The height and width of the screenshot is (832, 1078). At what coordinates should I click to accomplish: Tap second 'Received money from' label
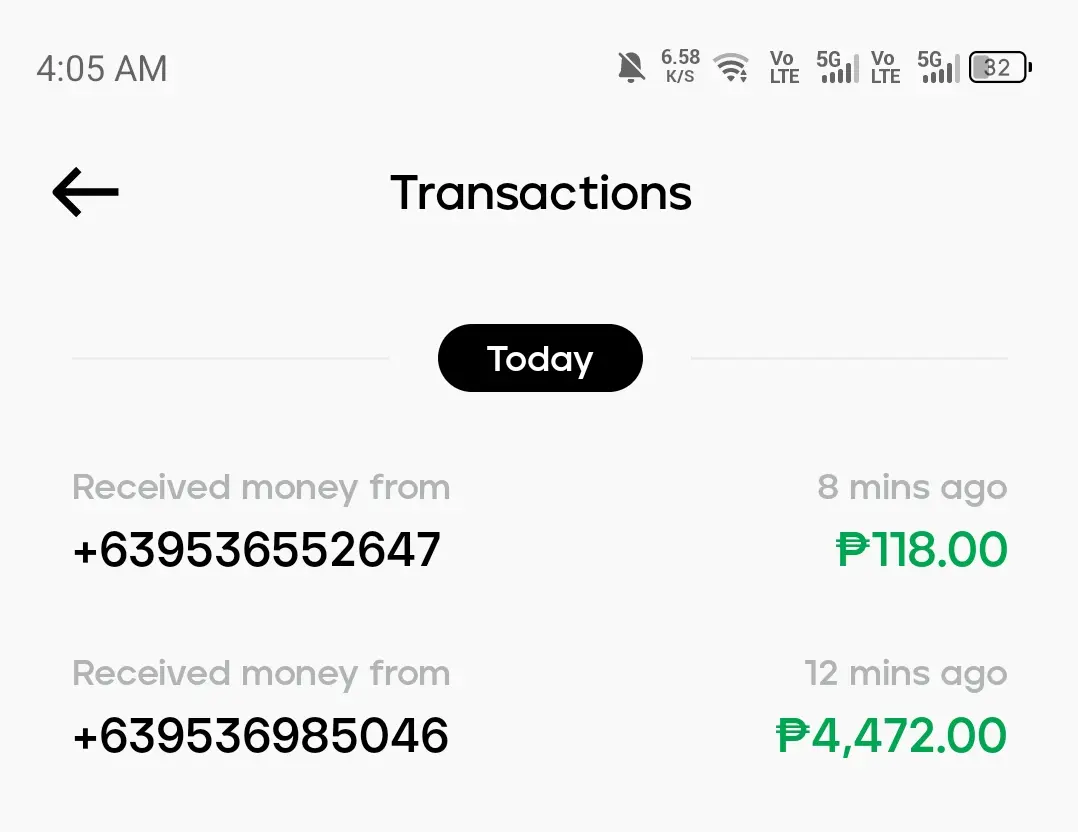pos(261,674)
